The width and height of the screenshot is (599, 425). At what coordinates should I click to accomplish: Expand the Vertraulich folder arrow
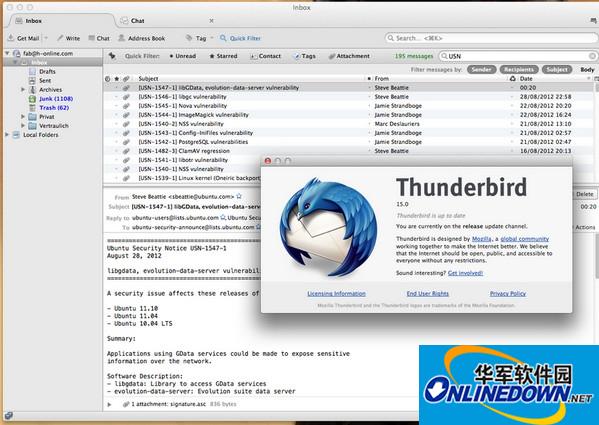(23, 126)
